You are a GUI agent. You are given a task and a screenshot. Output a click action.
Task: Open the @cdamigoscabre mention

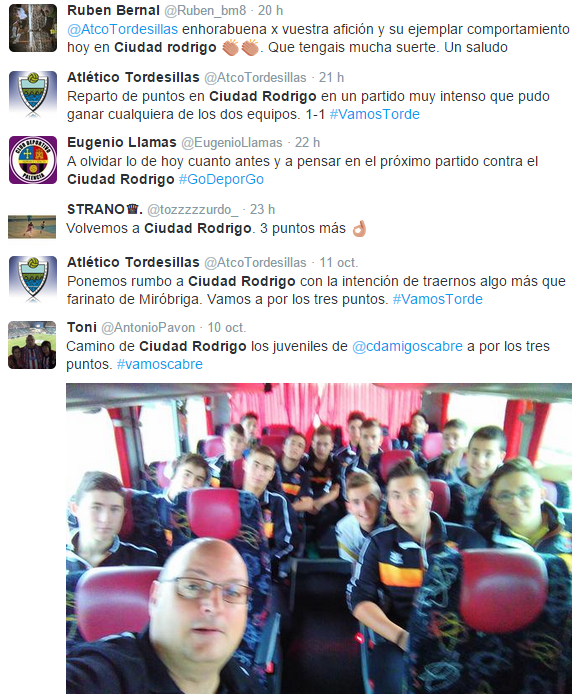point(407,346)
